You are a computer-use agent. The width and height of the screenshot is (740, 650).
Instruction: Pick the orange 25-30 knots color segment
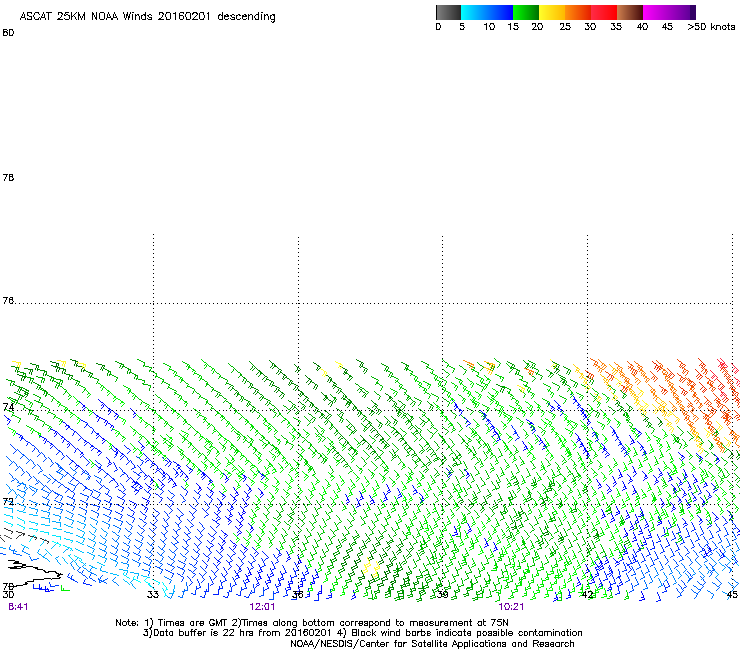pos(578,12)
